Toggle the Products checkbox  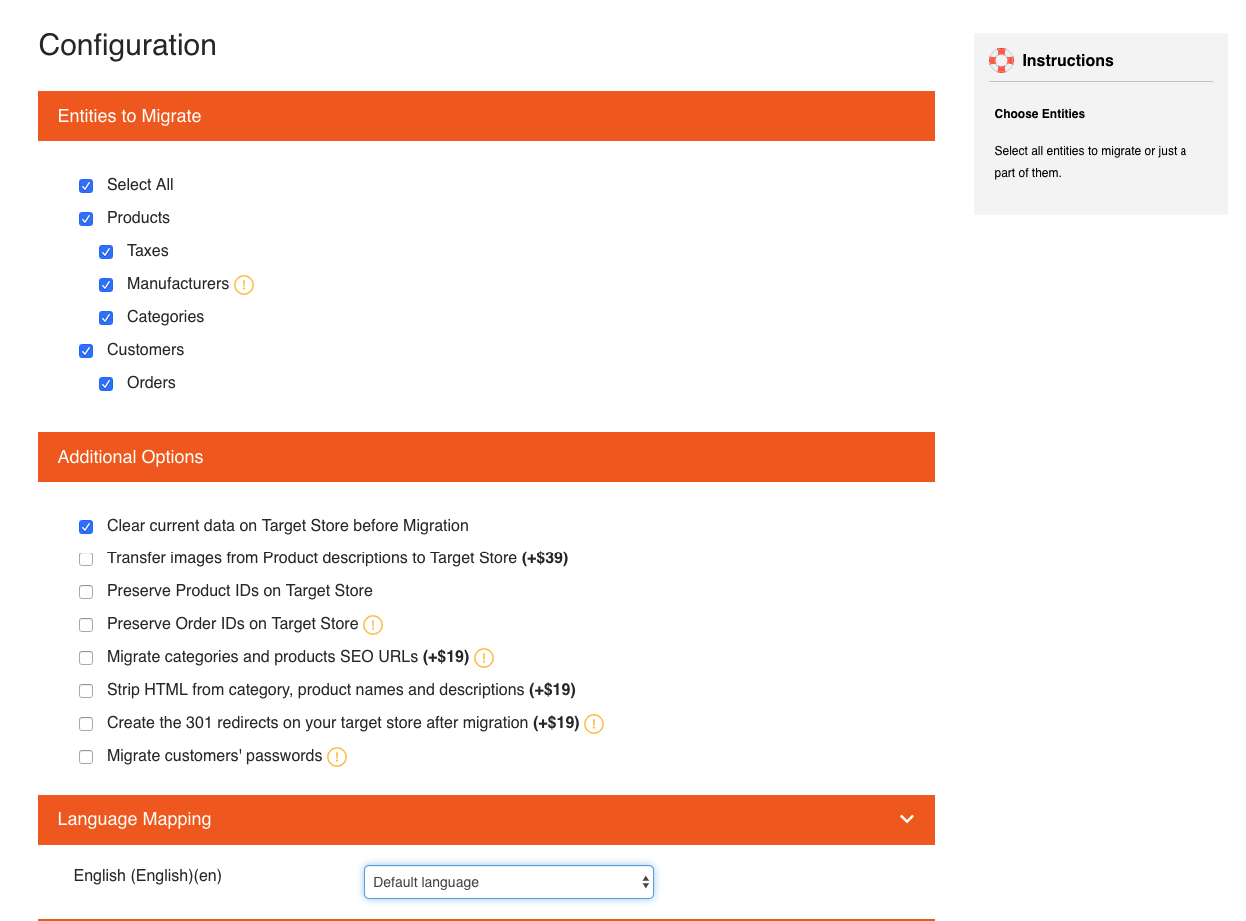pos(86,219)
